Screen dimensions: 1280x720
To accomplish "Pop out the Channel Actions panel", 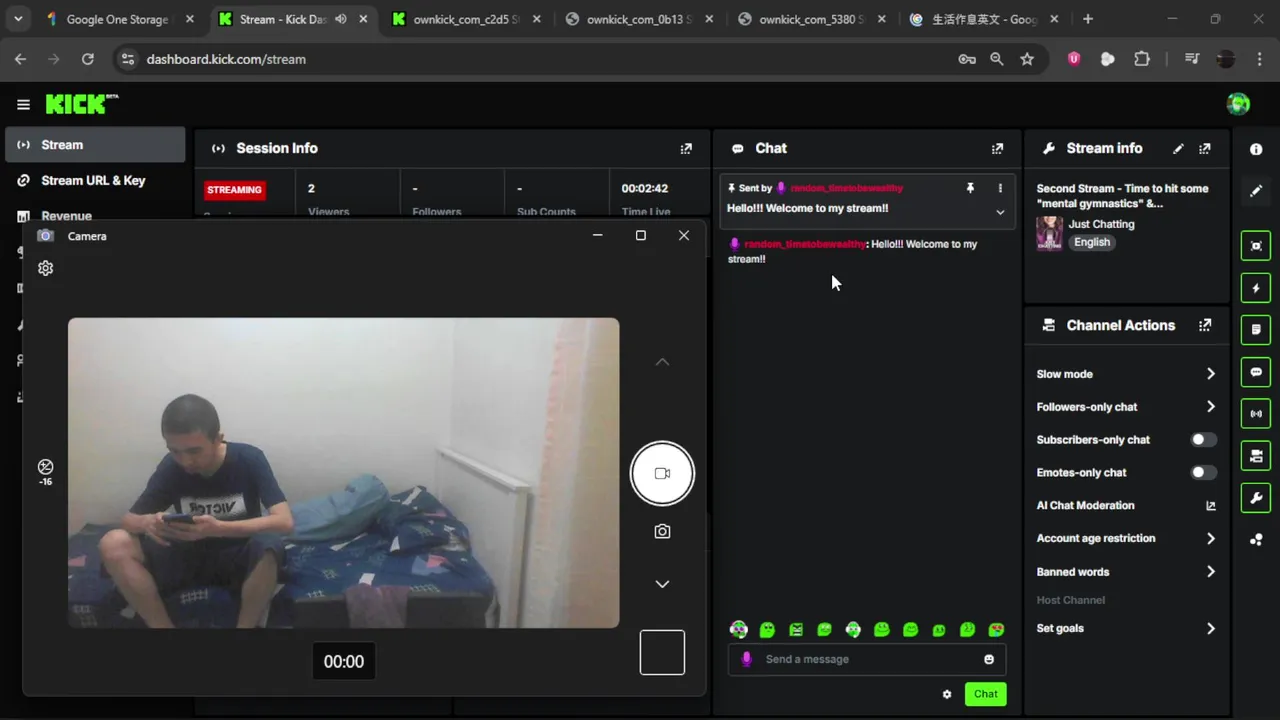I will 1205,325.
